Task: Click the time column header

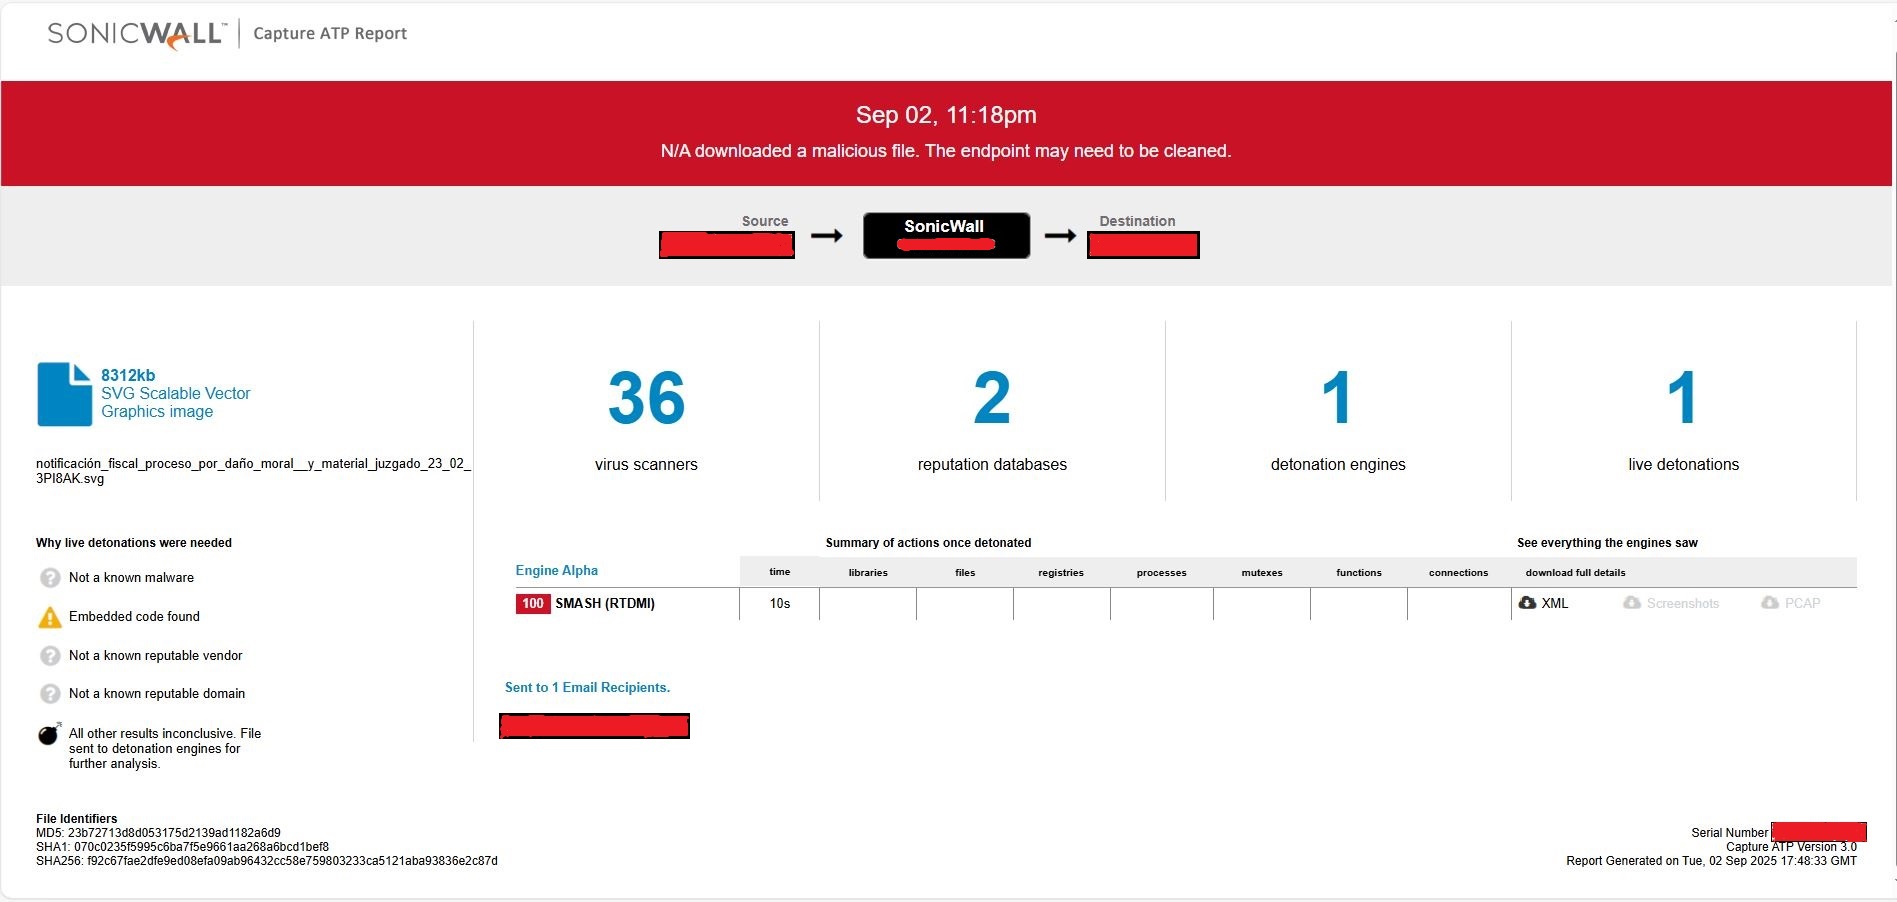Action: [780, 572]
